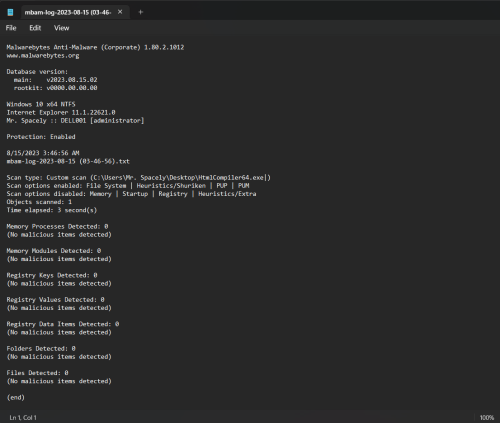Click the Notepad app icon in title bar
Viewport: 500px width, 423px height.
tap(10, 12)
